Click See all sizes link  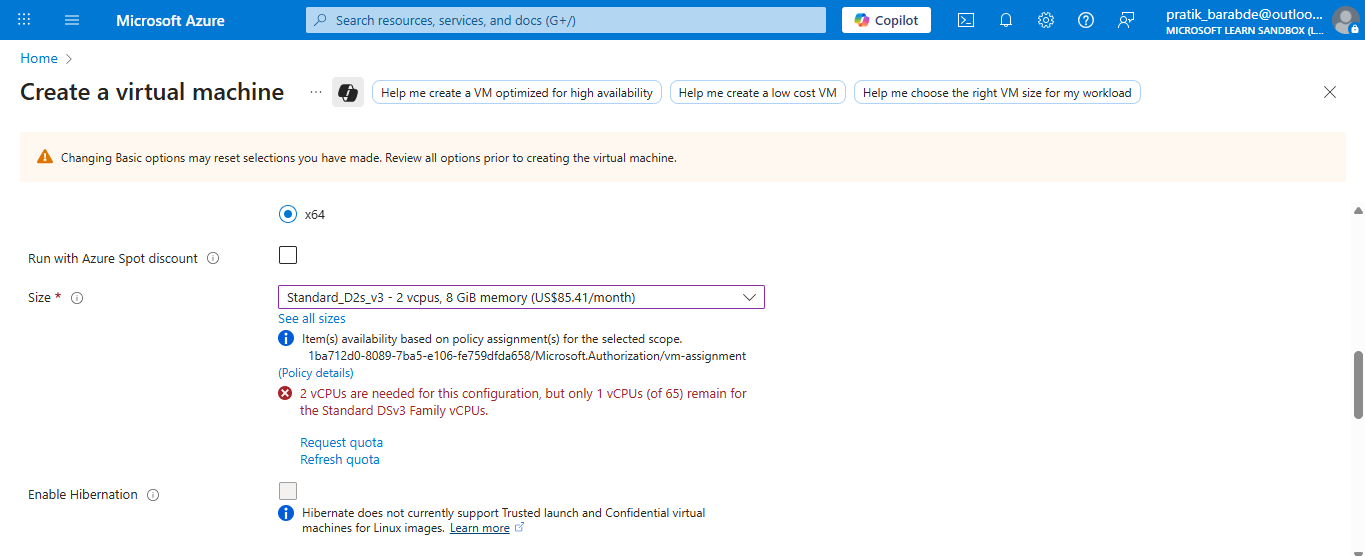(312, 319)
